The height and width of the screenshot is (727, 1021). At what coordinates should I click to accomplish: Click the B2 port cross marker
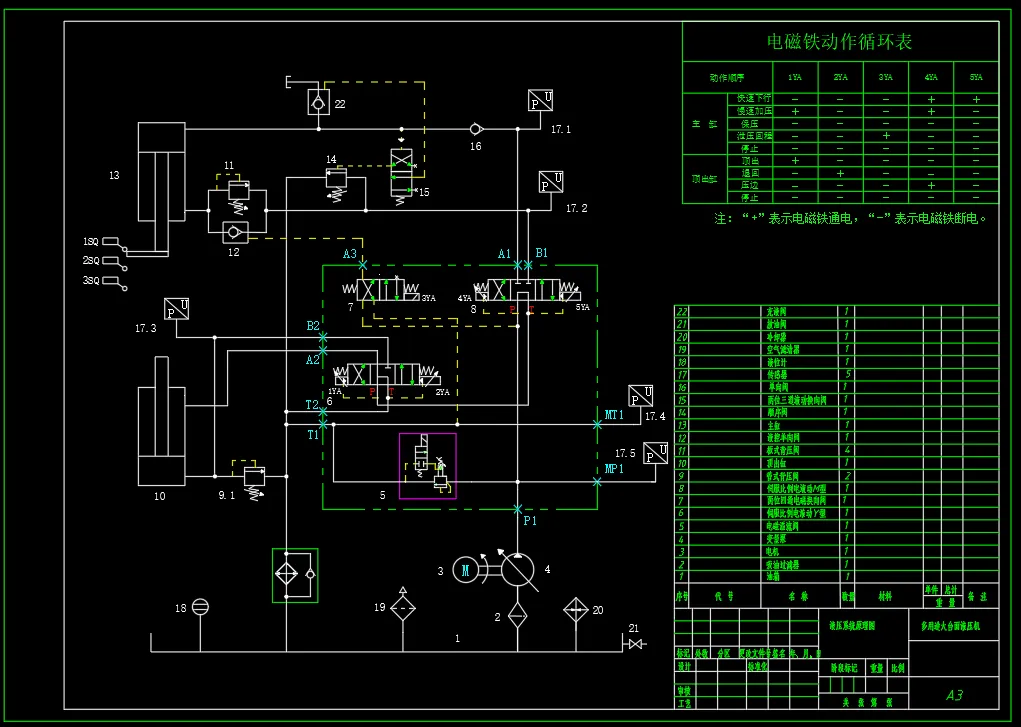pyautogui.click(x=323, y=337)
